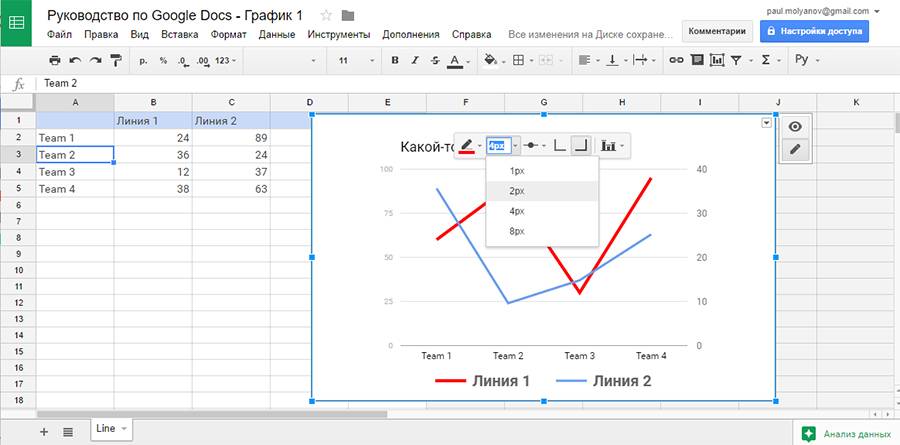Assign series to right axis

pos(581,146)
